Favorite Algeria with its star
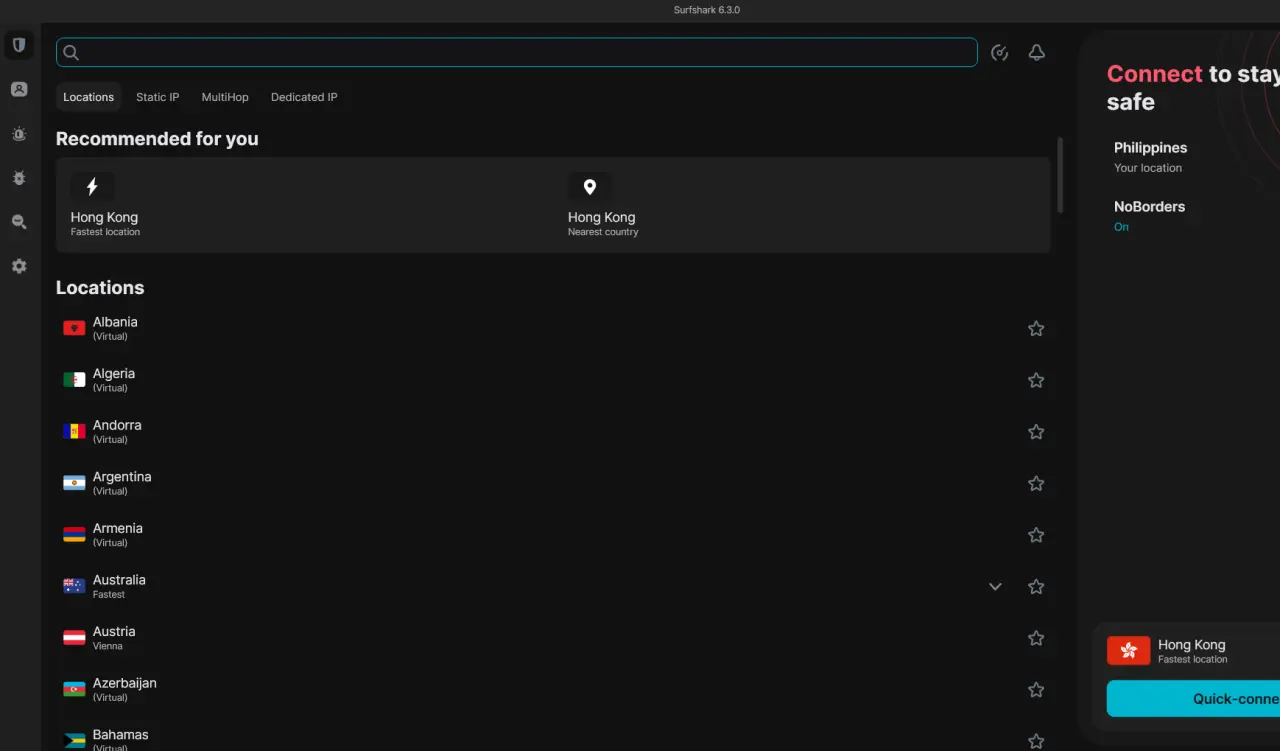This screenshot has height=751, width=1280. pyautogui.click(x=1036, y=380)
